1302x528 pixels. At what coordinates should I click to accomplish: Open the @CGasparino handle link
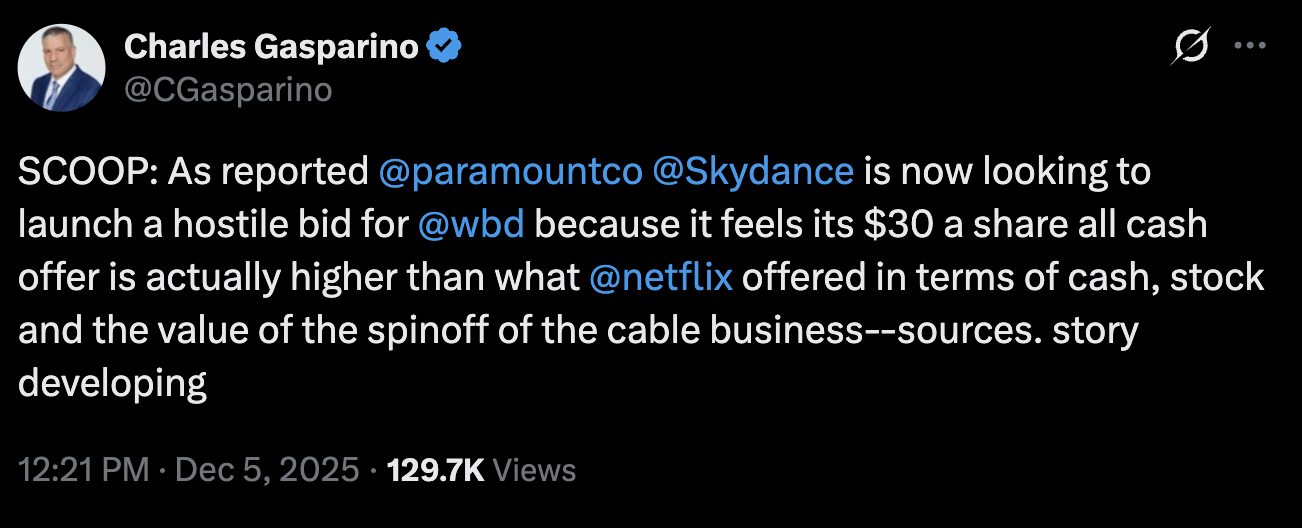coord(227,90)
